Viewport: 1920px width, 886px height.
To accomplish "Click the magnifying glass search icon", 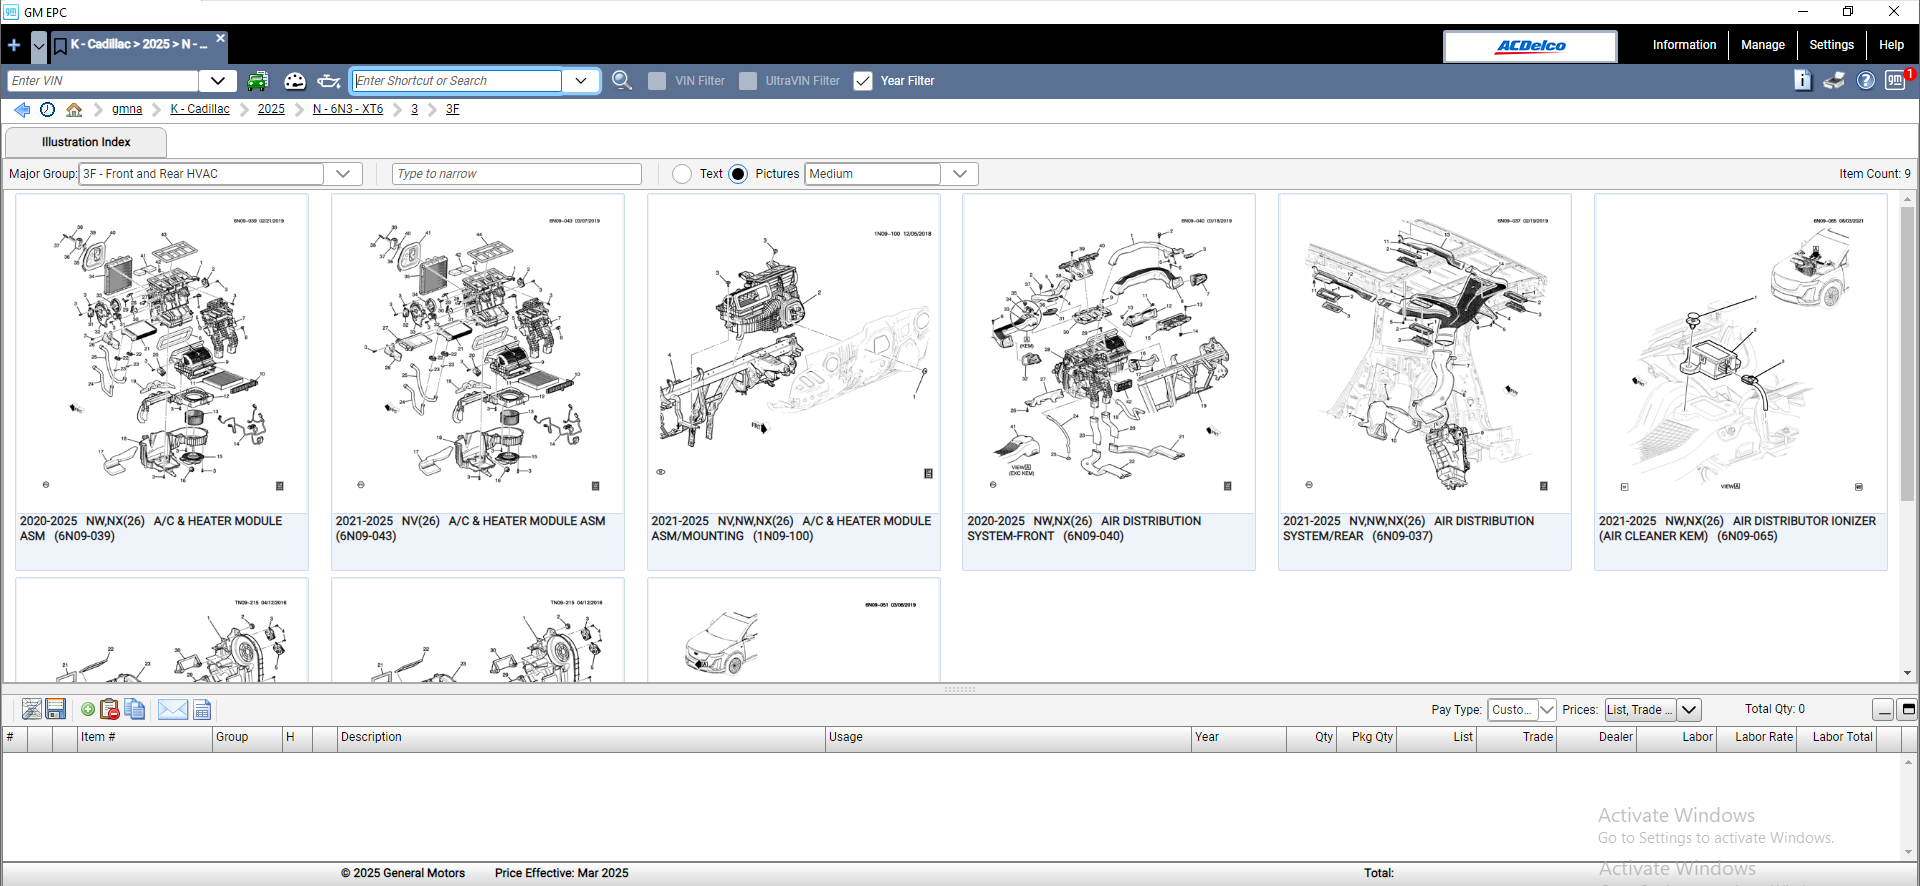I will (x=622, y=80).
